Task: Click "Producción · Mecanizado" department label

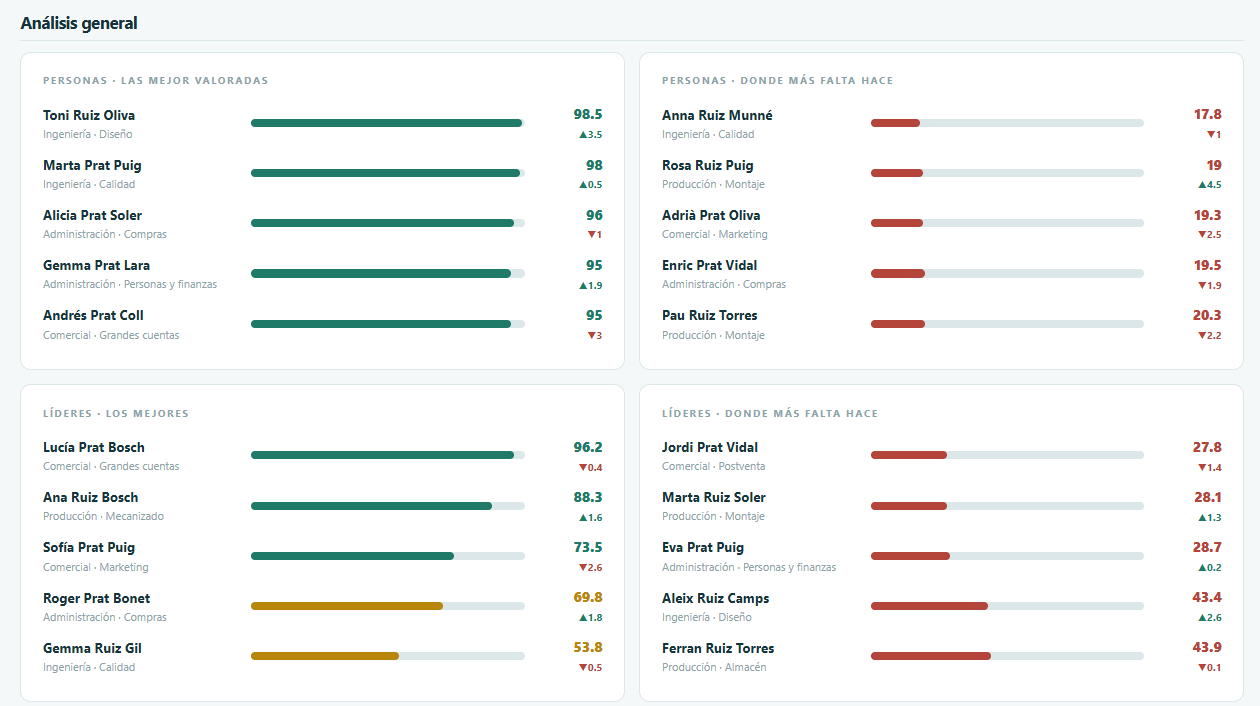Action: point(103,517)
